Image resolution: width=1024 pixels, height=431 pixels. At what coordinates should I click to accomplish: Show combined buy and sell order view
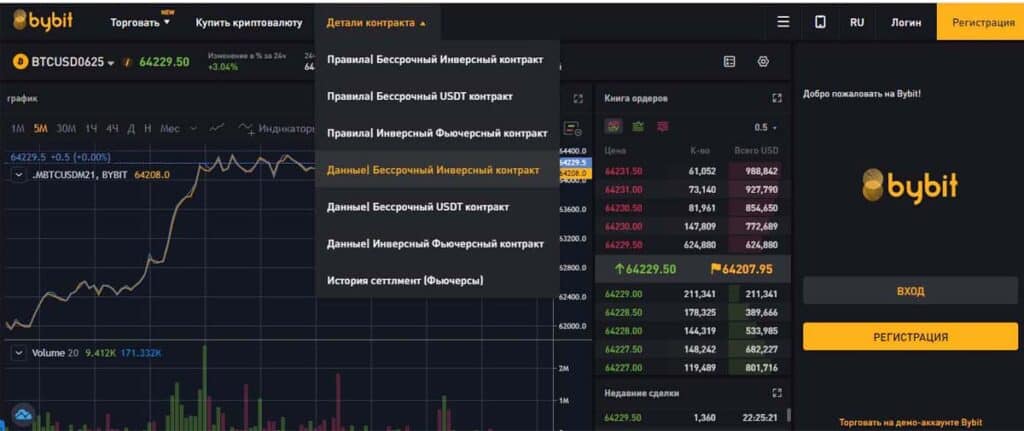tap(613, 127)
